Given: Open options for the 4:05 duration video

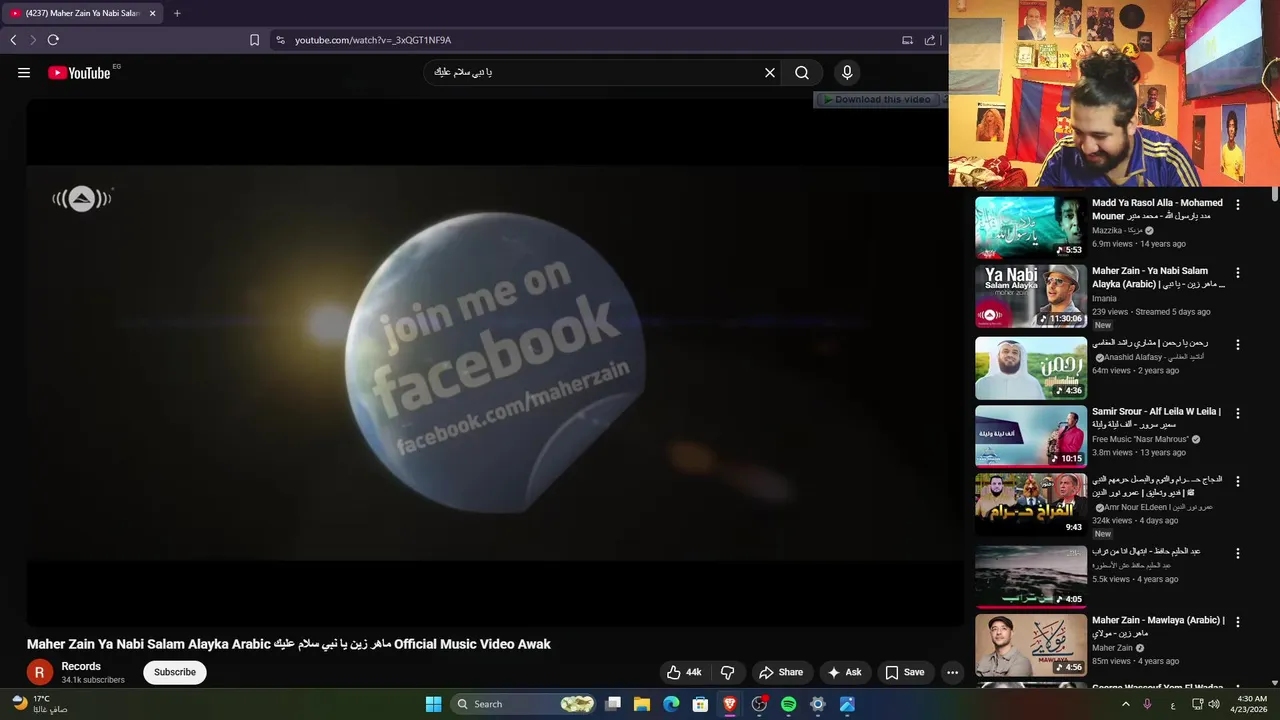Looking at the screenshot, I should tap(1238, 553).
